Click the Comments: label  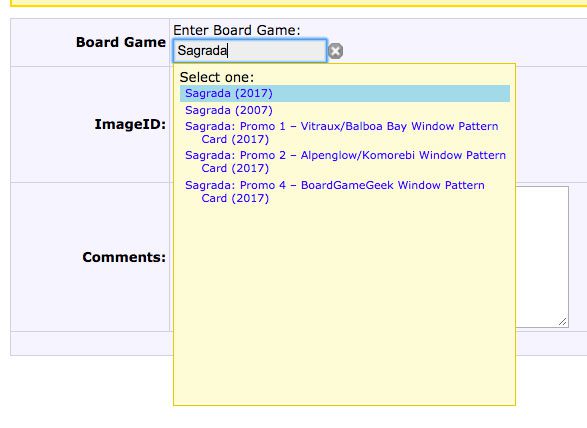(x=124, y=257)
